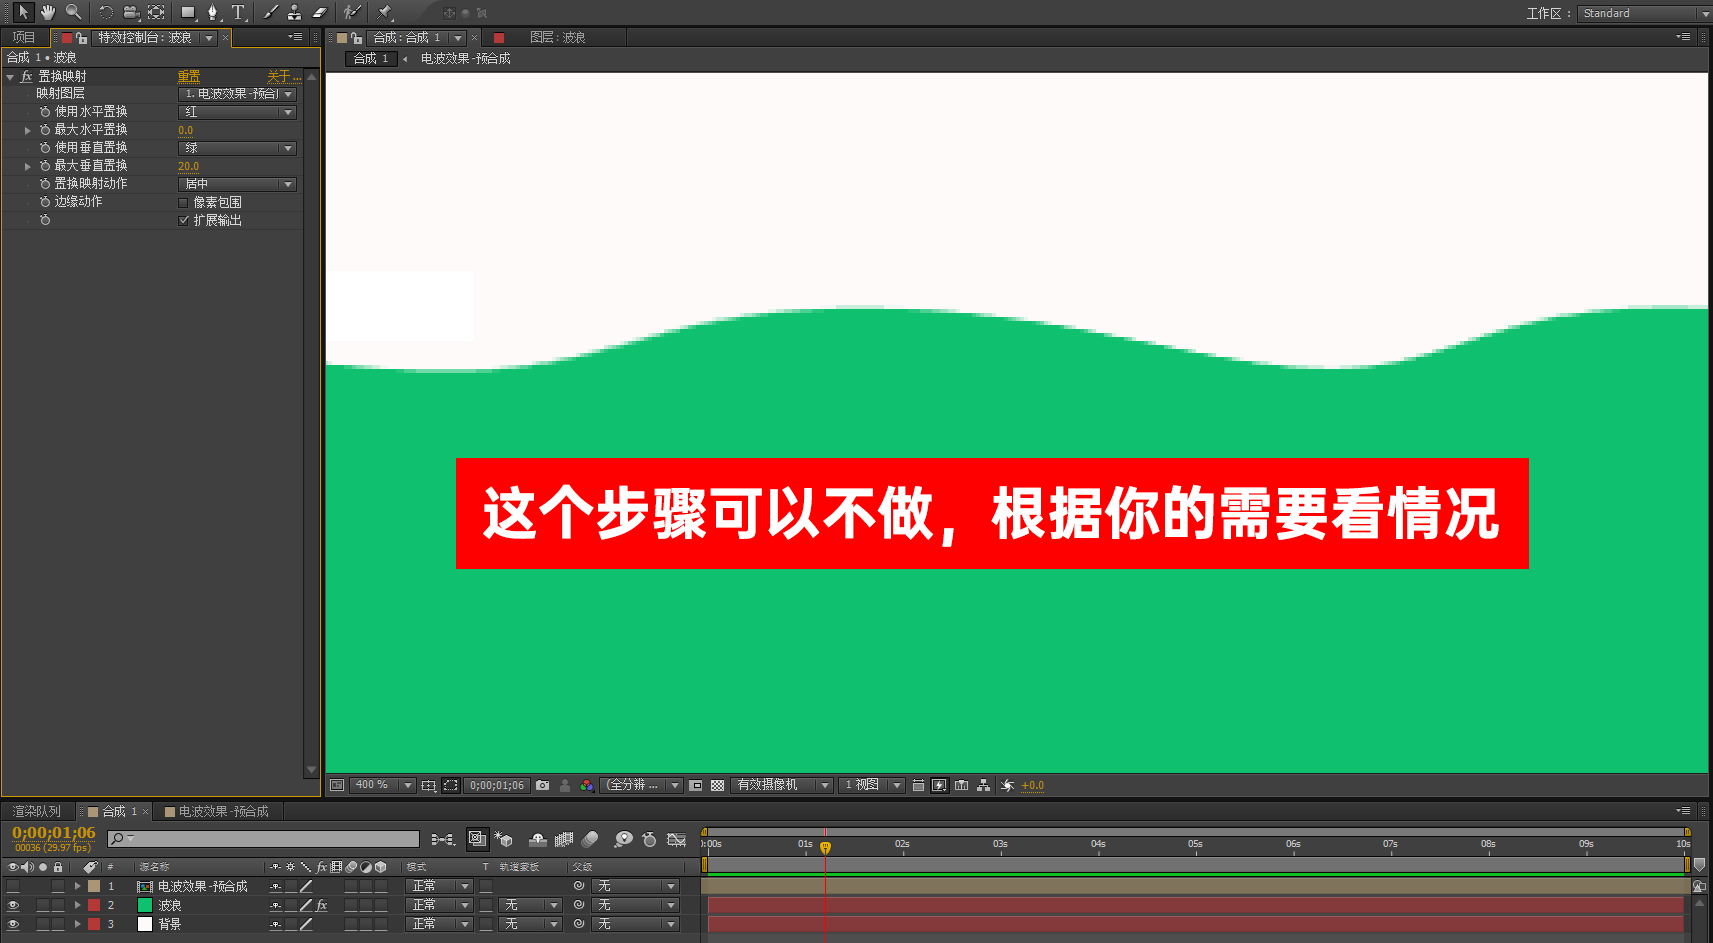This screenshot has height=943, width=1713.
Task: Select the Selection arrow tool
Action: 23,12
